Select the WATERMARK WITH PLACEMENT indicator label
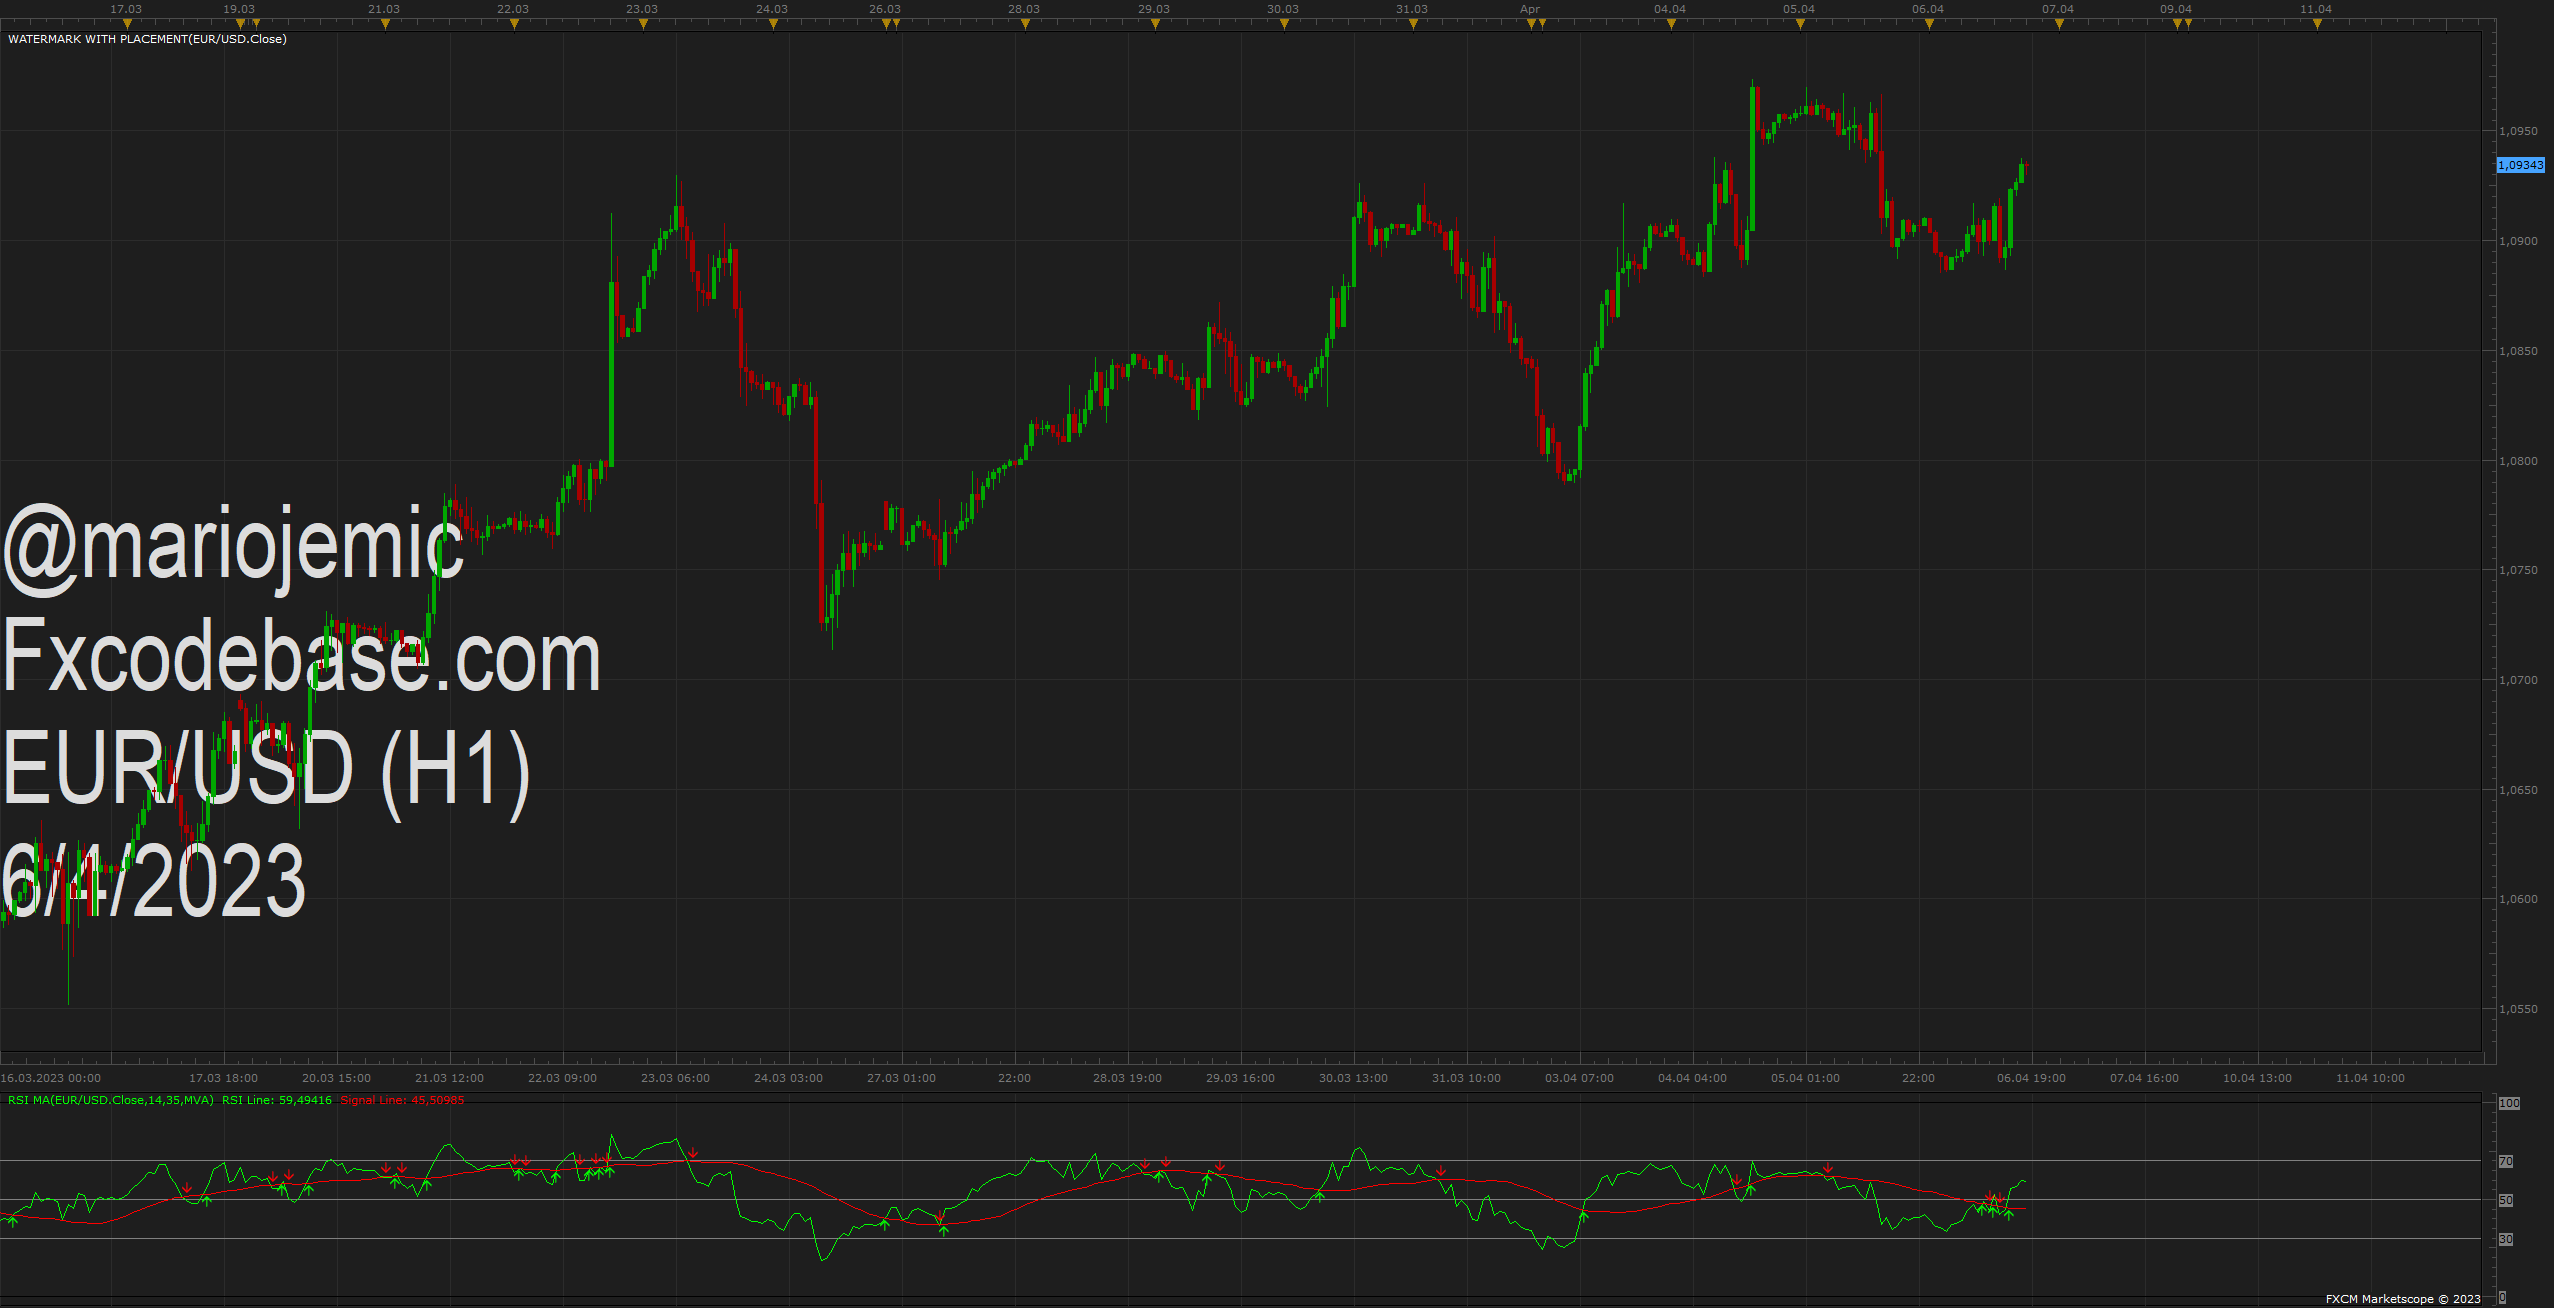Viewport: 2554px width, 1308px height. coord(147,39)
